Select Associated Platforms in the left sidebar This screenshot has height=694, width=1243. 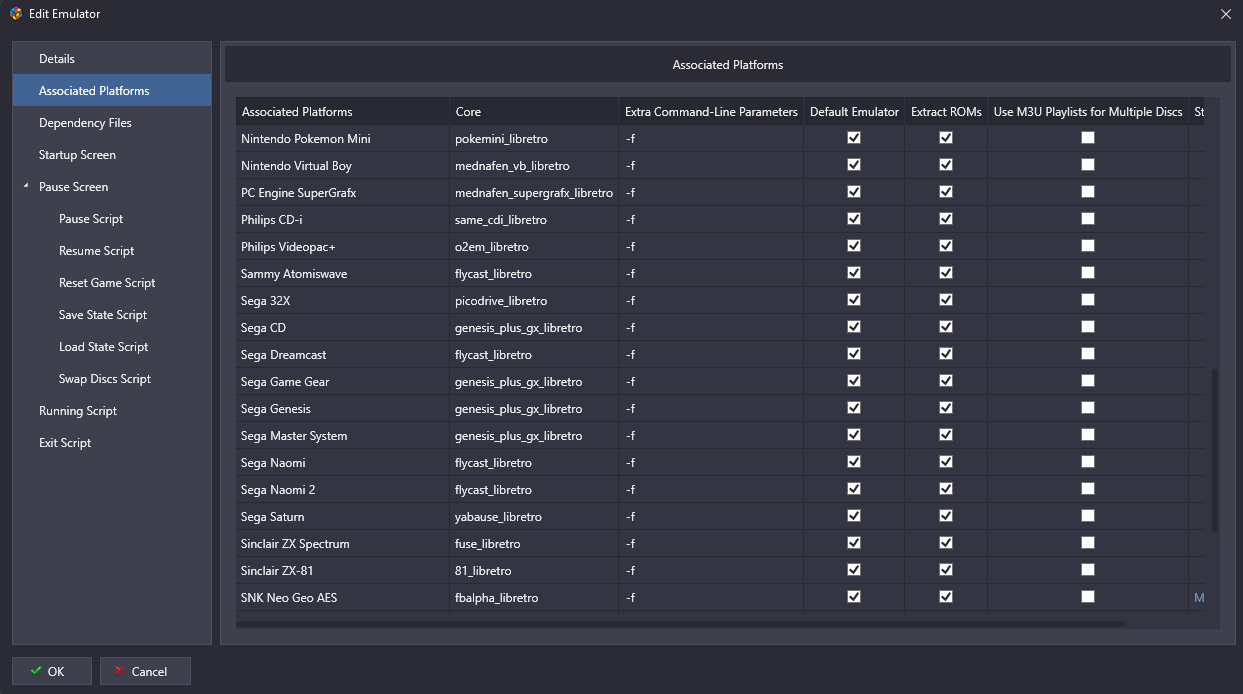pos(112,91)
